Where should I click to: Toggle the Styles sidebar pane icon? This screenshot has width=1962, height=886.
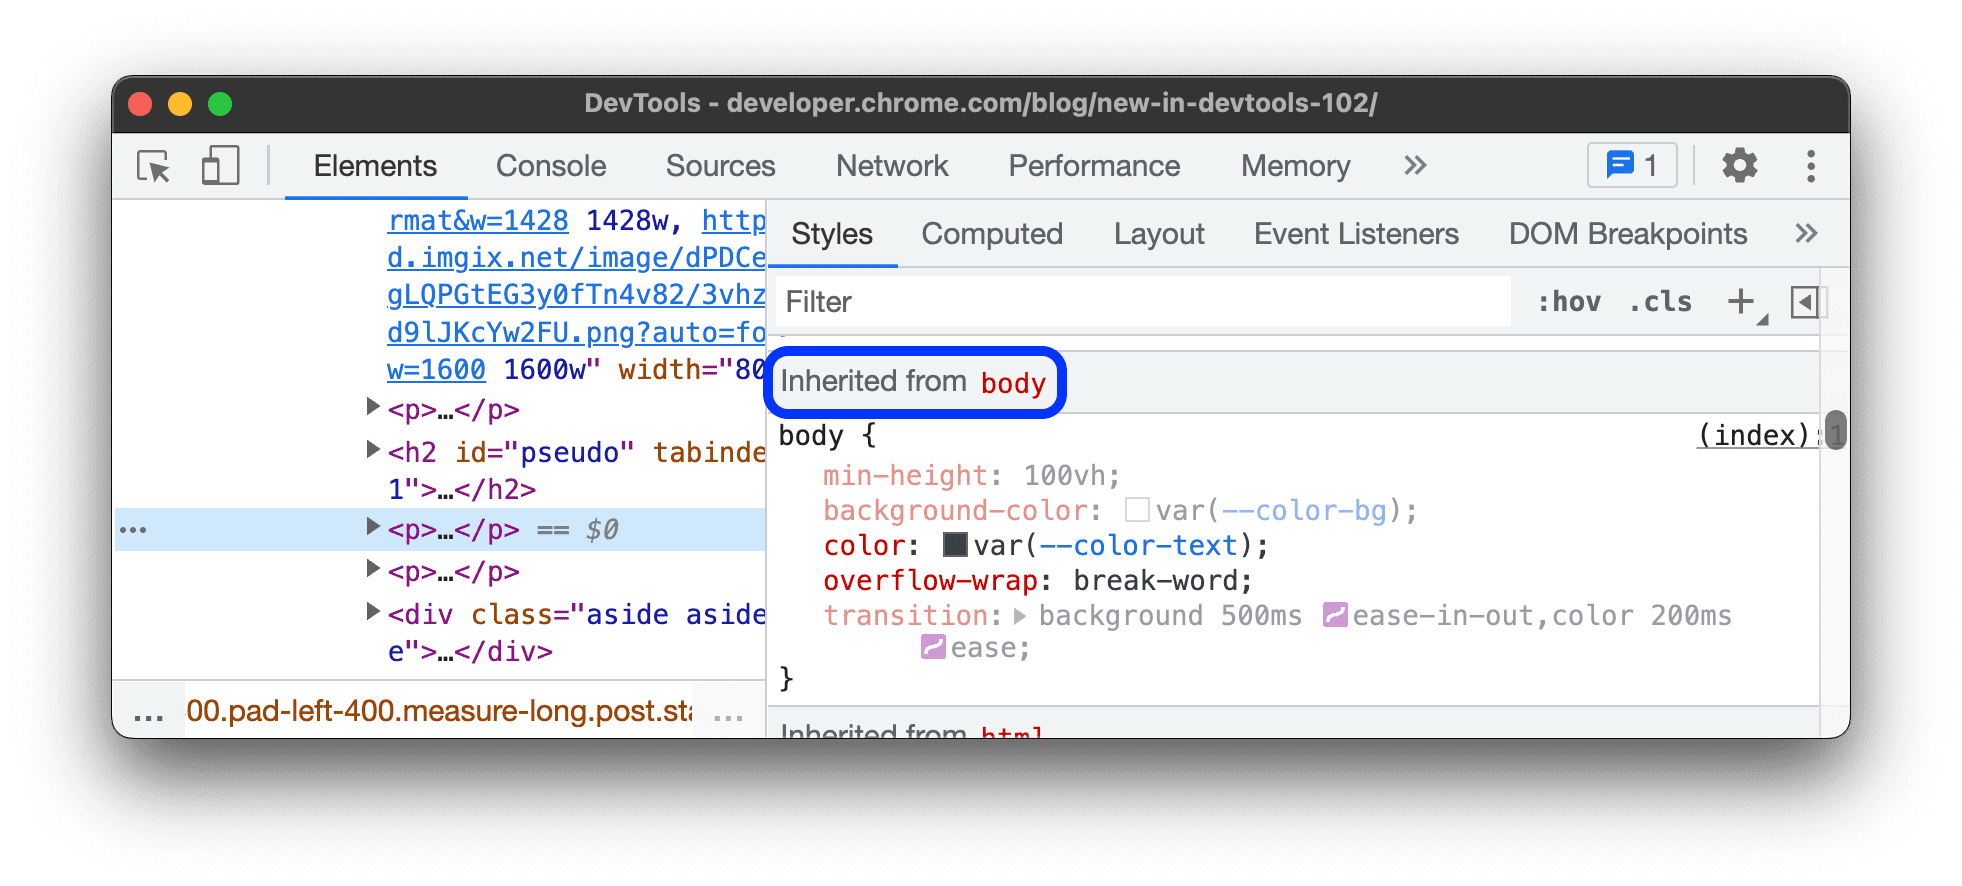pos(1805,302)
